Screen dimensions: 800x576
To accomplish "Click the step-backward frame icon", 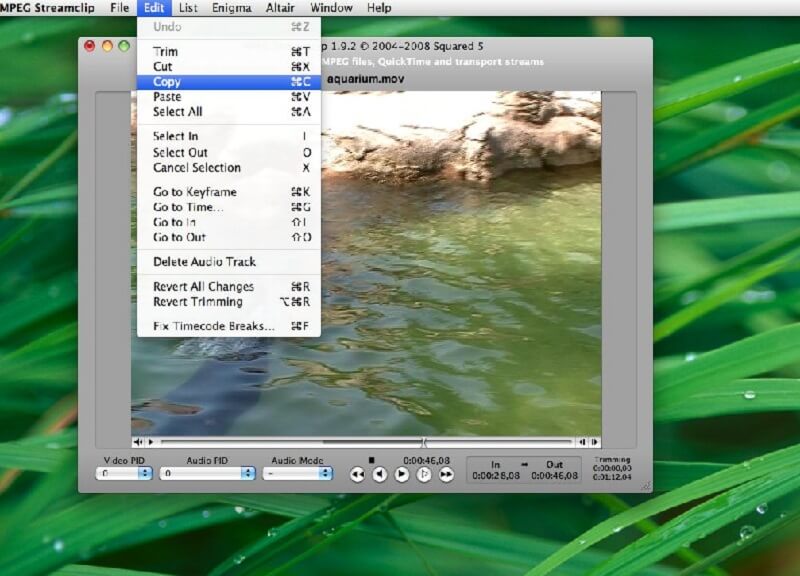I will point(378,473).
